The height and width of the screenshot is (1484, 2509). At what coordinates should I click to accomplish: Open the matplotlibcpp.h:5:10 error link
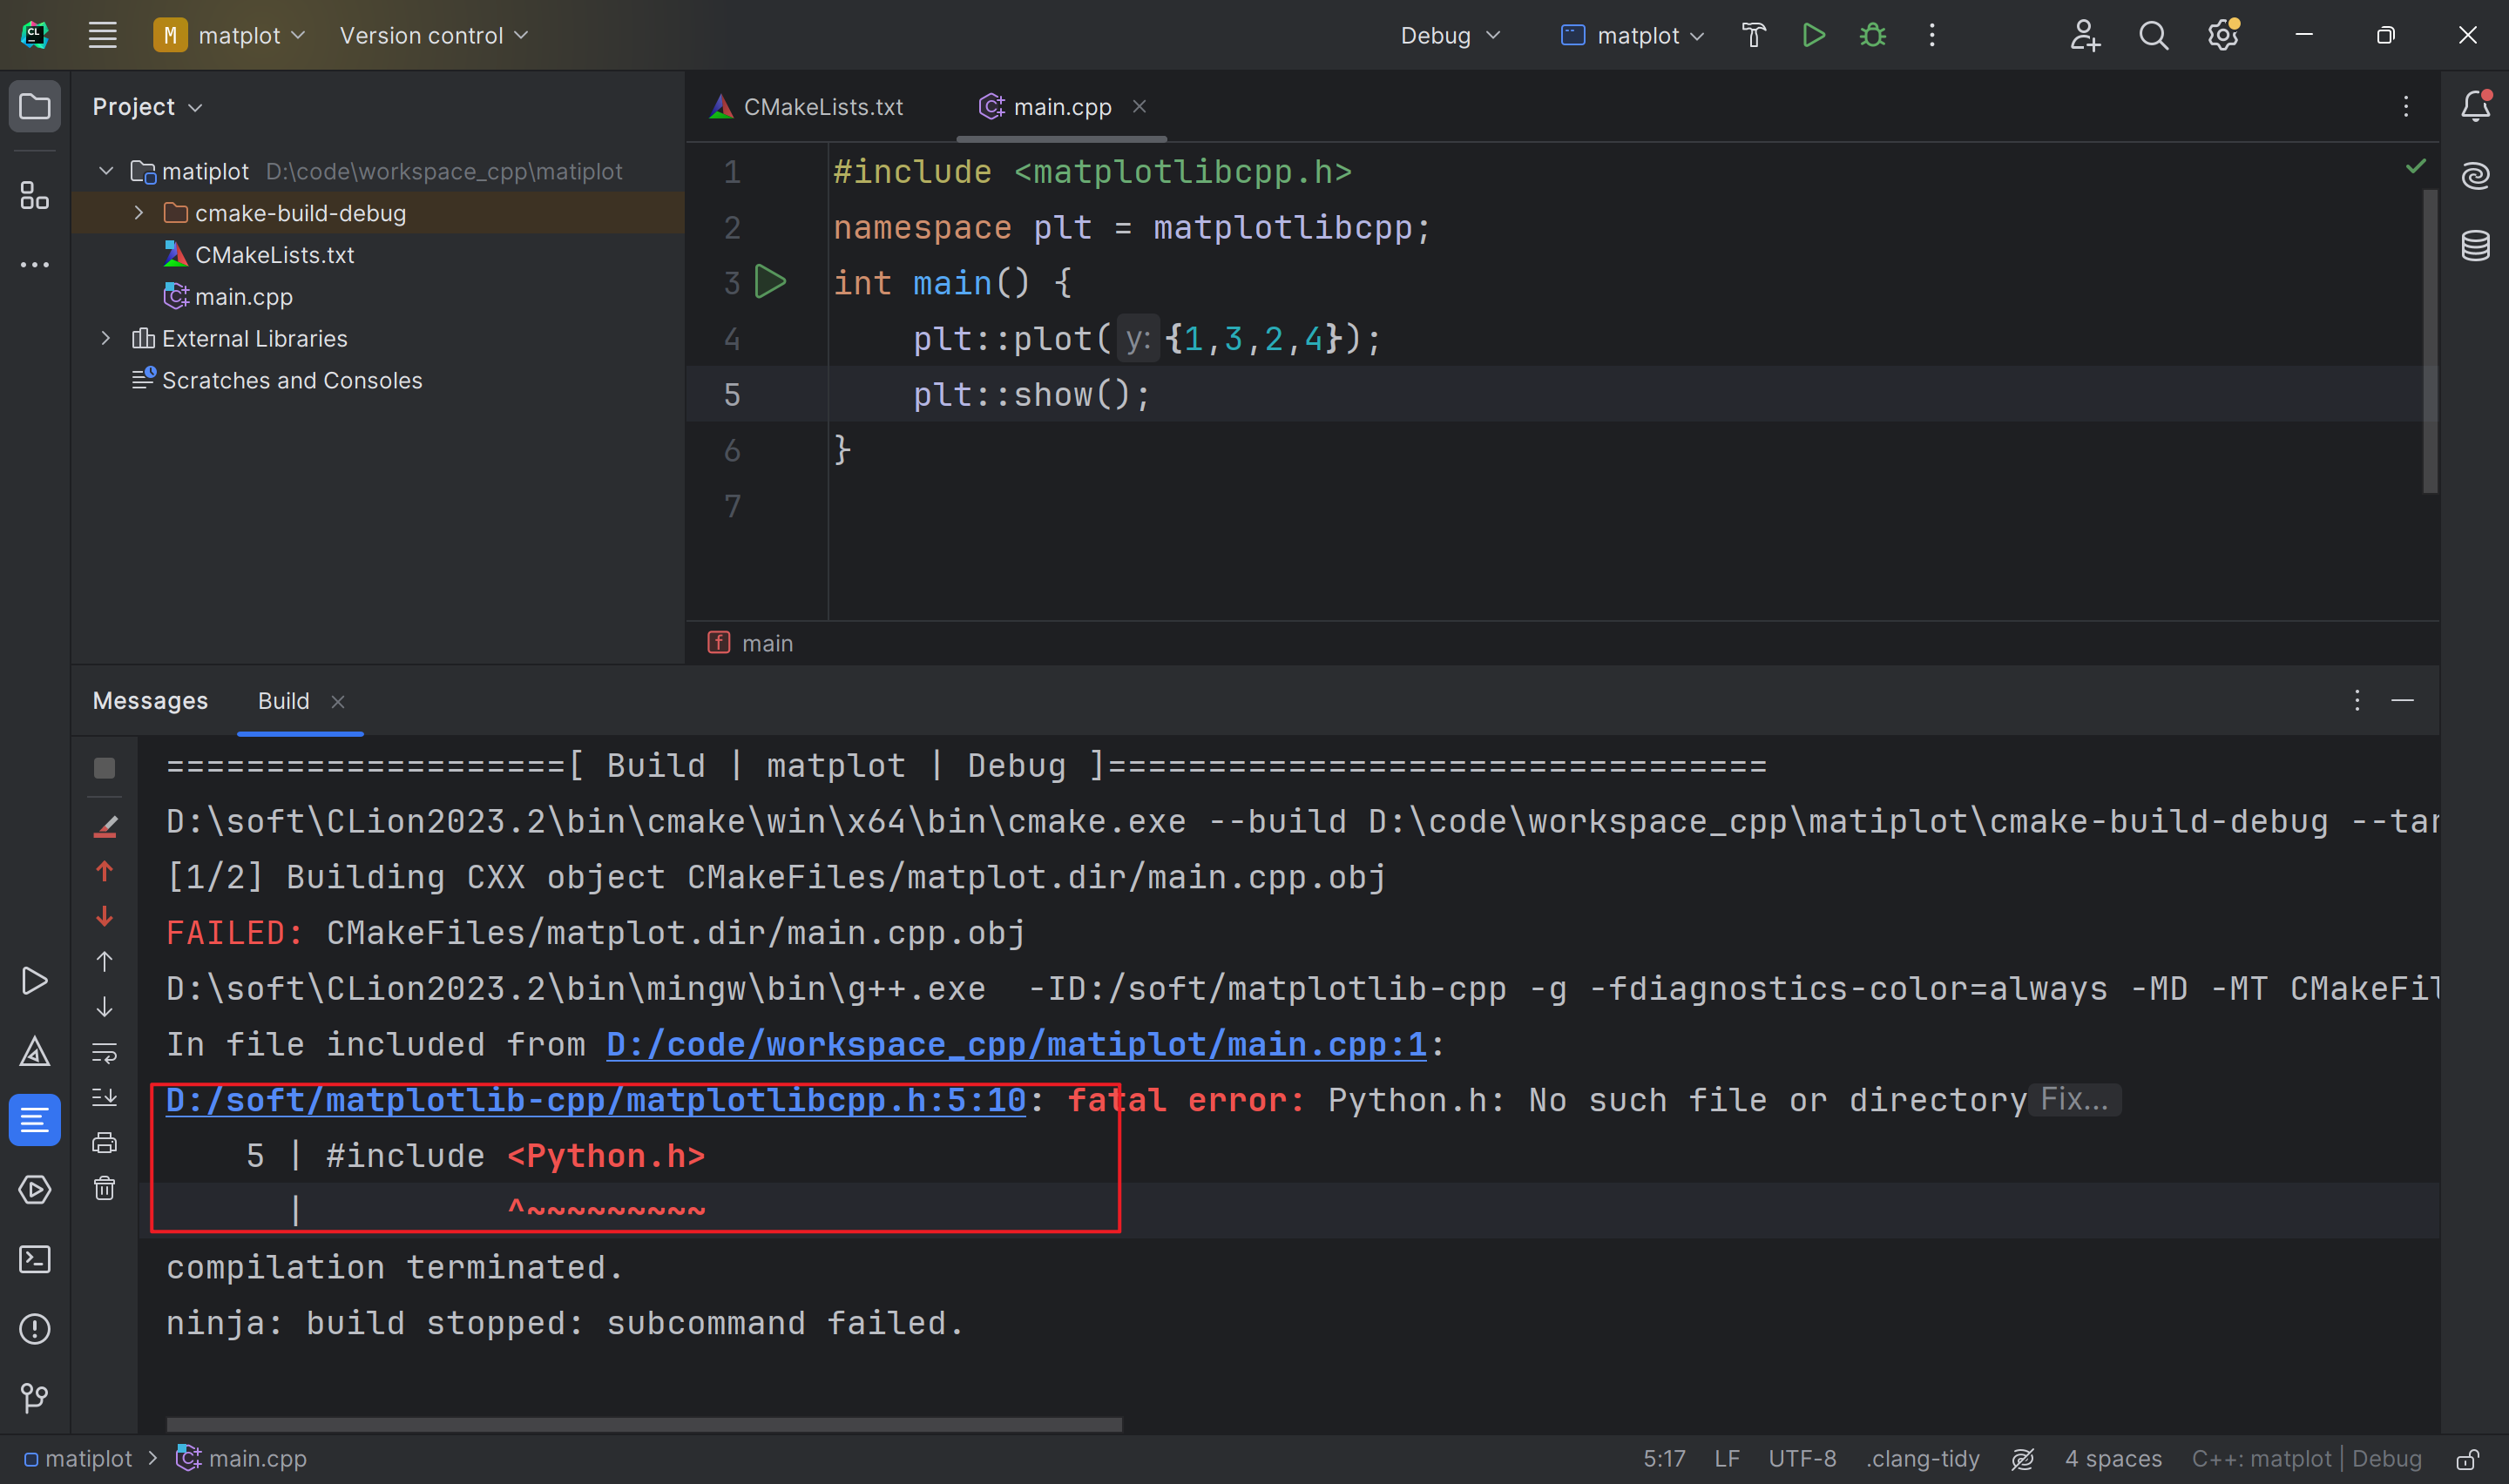595,1100
